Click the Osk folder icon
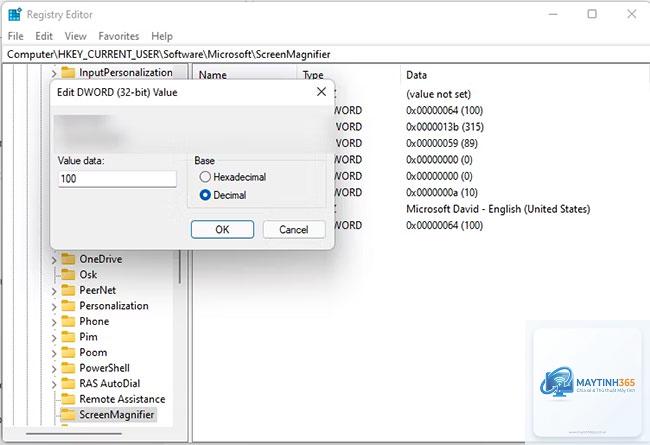 pyautogui.click(x=68, y=275)
